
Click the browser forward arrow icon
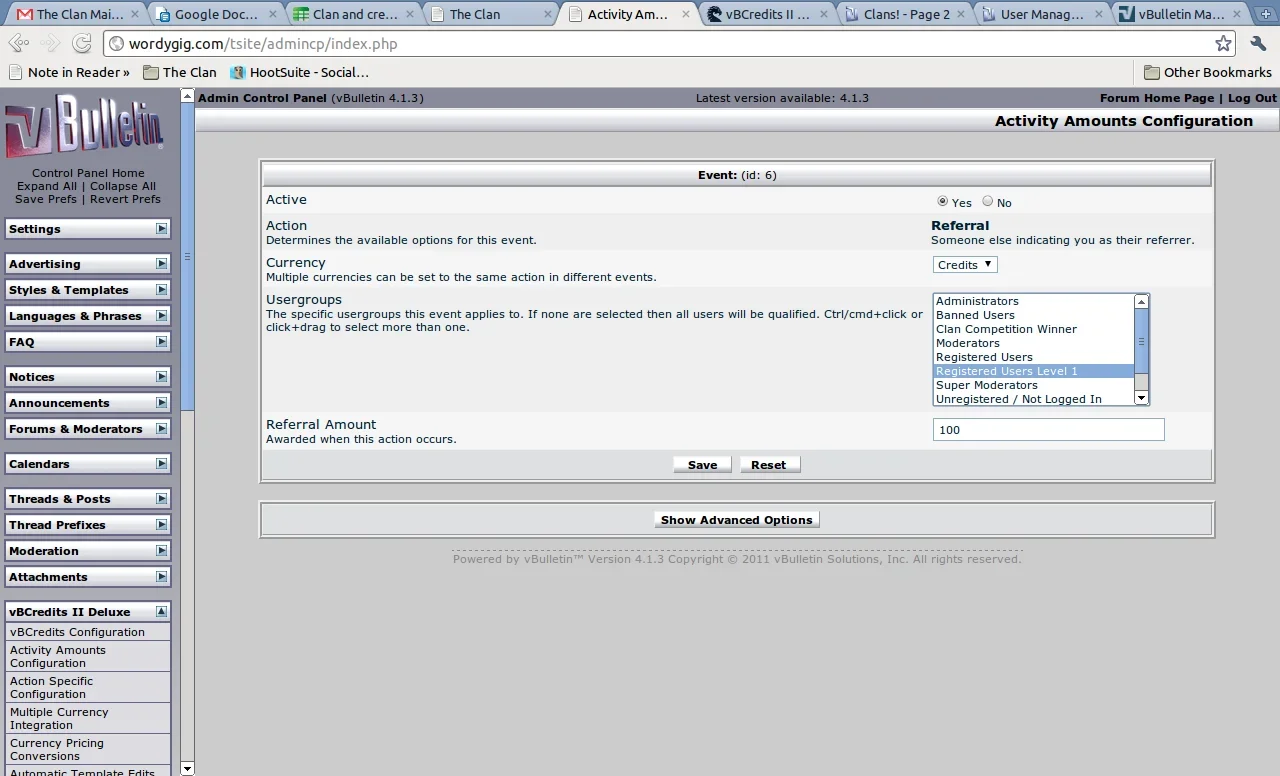click(50, 44)
